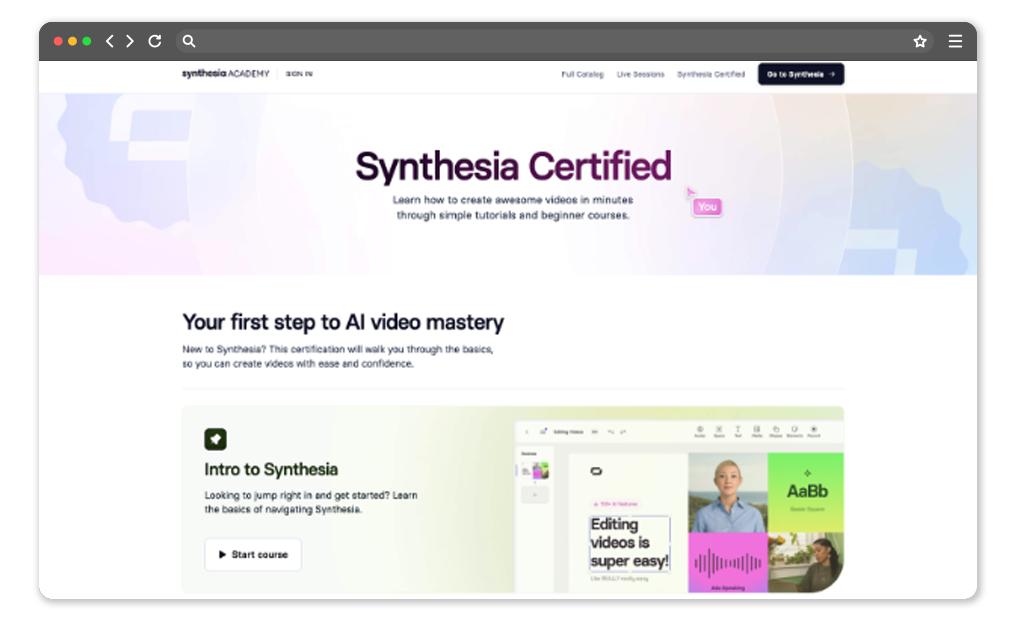Click the green AaBb font tile
Screen dimensions: 1016x627
tap(806, 493)
